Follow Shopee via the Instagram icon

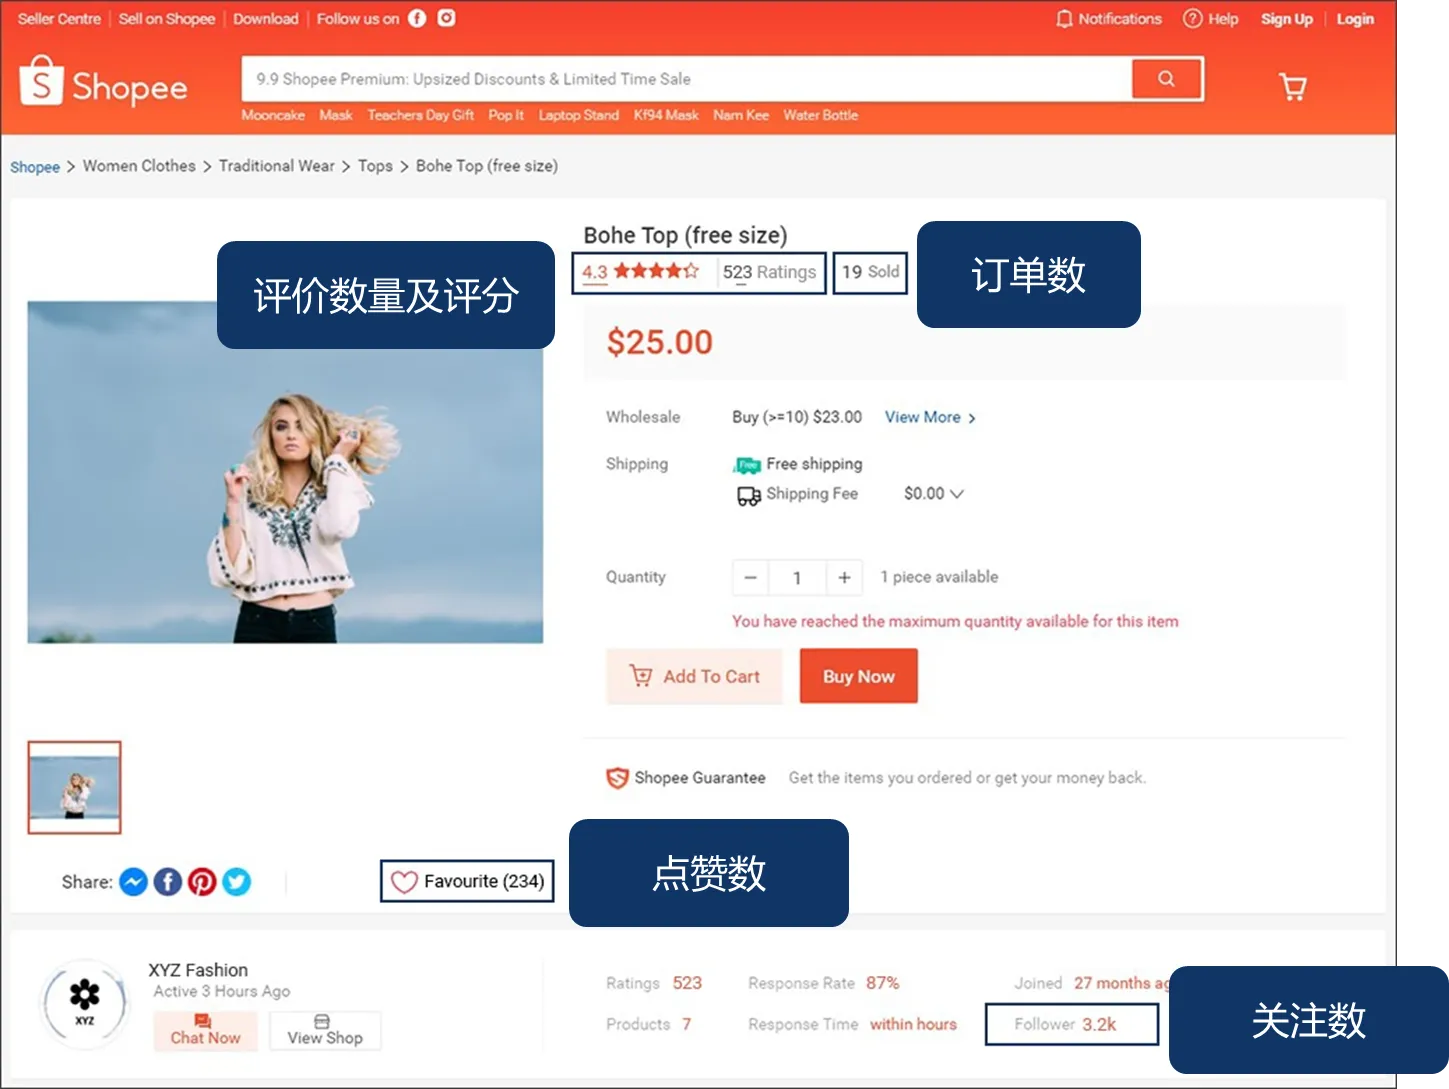pos(446,18)
